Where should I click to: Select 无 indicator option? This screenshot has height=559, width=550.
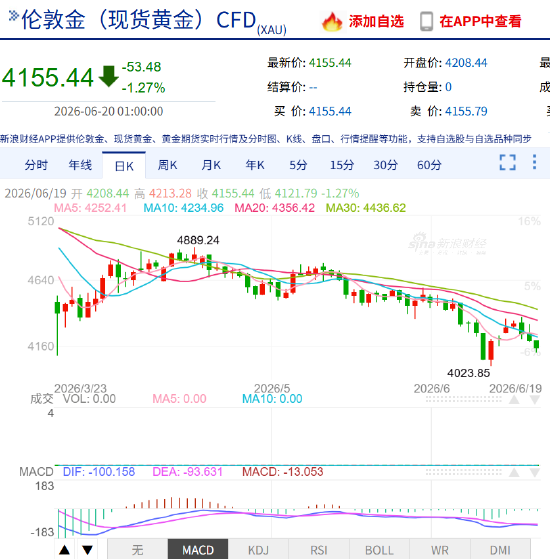click(x=138, y=550)
